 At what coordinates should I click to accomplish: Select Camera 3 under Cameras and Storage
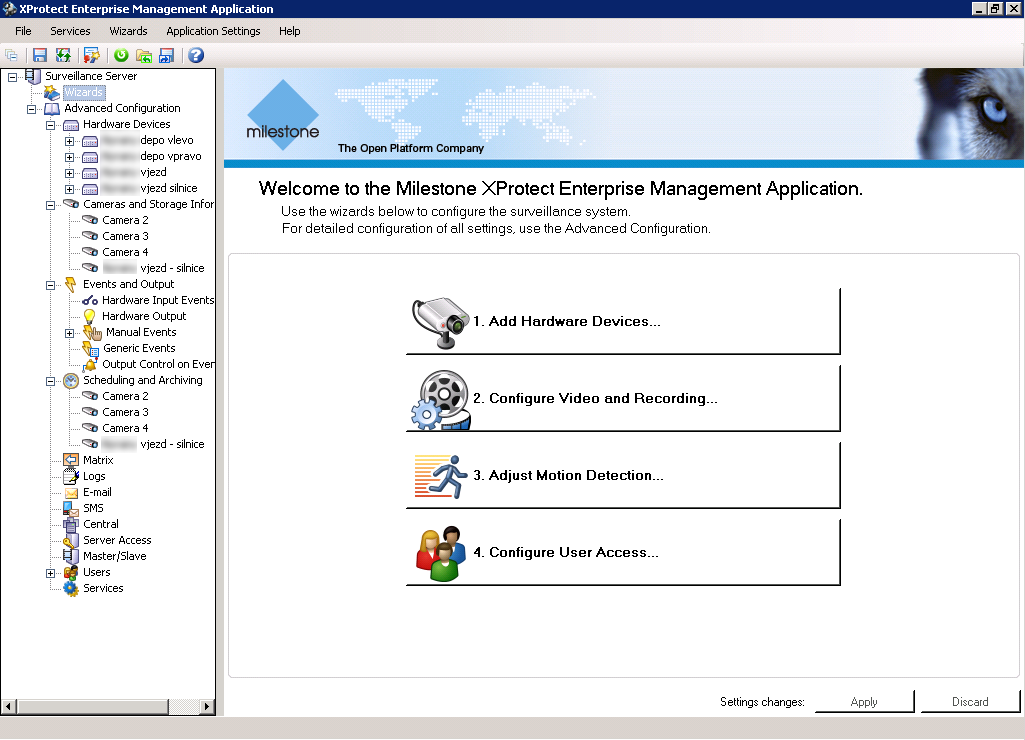tap(125, 236)
